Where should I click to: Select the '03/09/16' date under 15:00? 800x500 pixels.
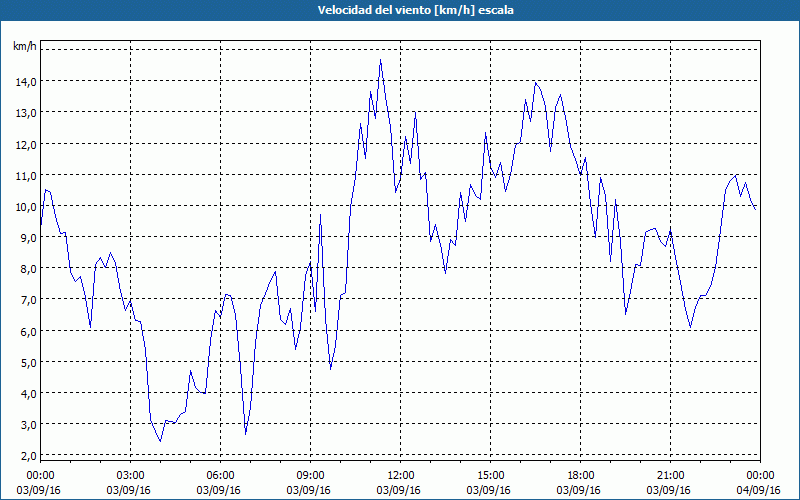click(488, 490)
